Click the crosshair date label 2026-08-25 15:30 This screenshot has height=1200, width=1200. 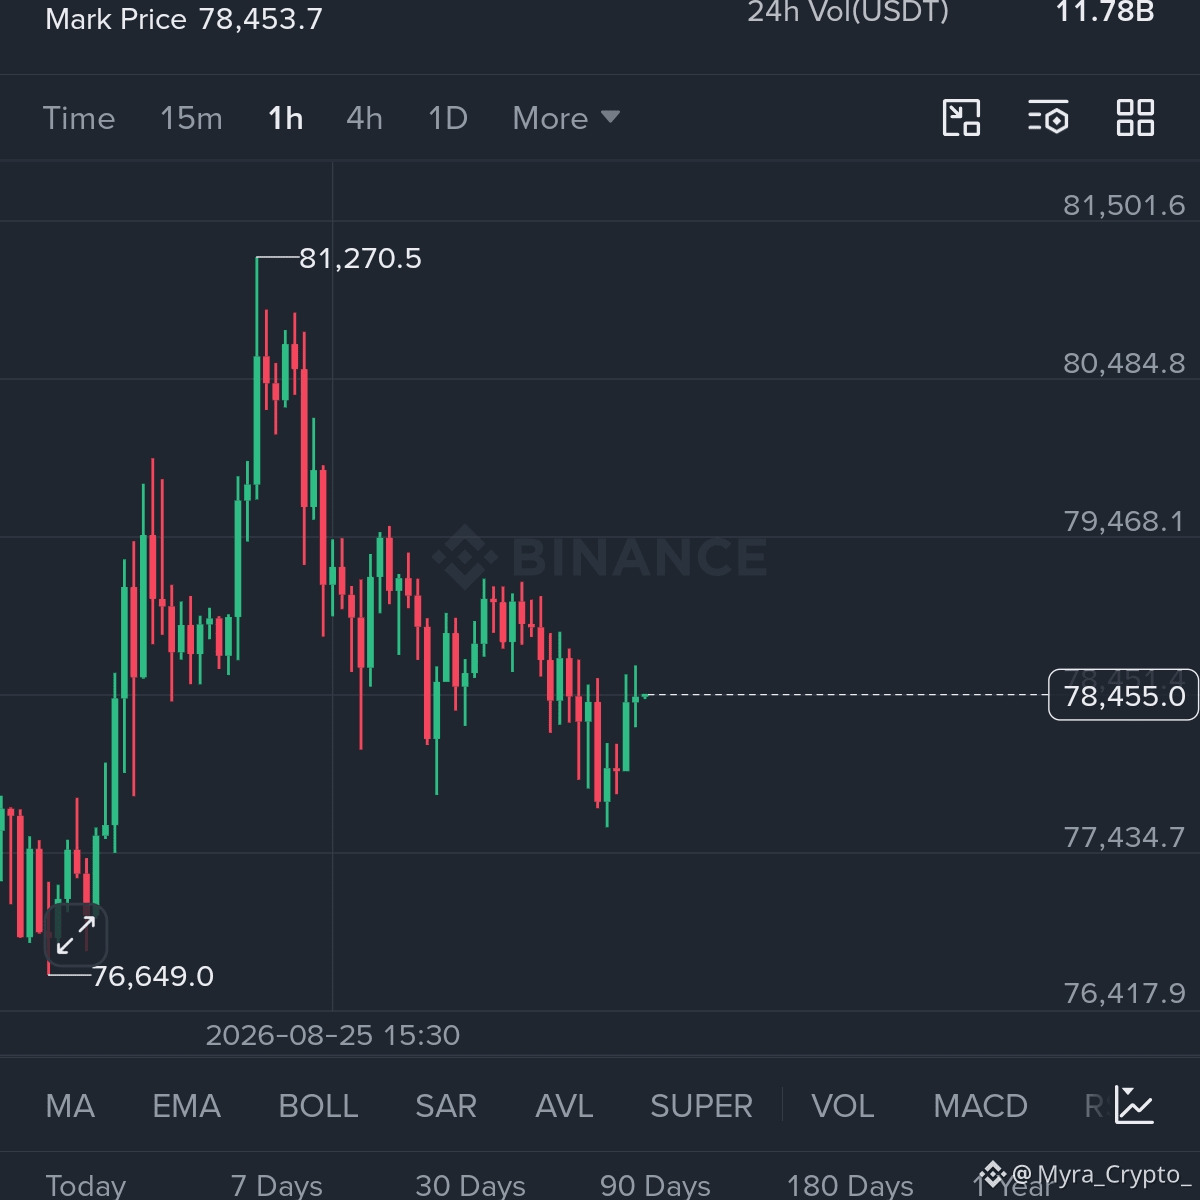[333, 1035]
